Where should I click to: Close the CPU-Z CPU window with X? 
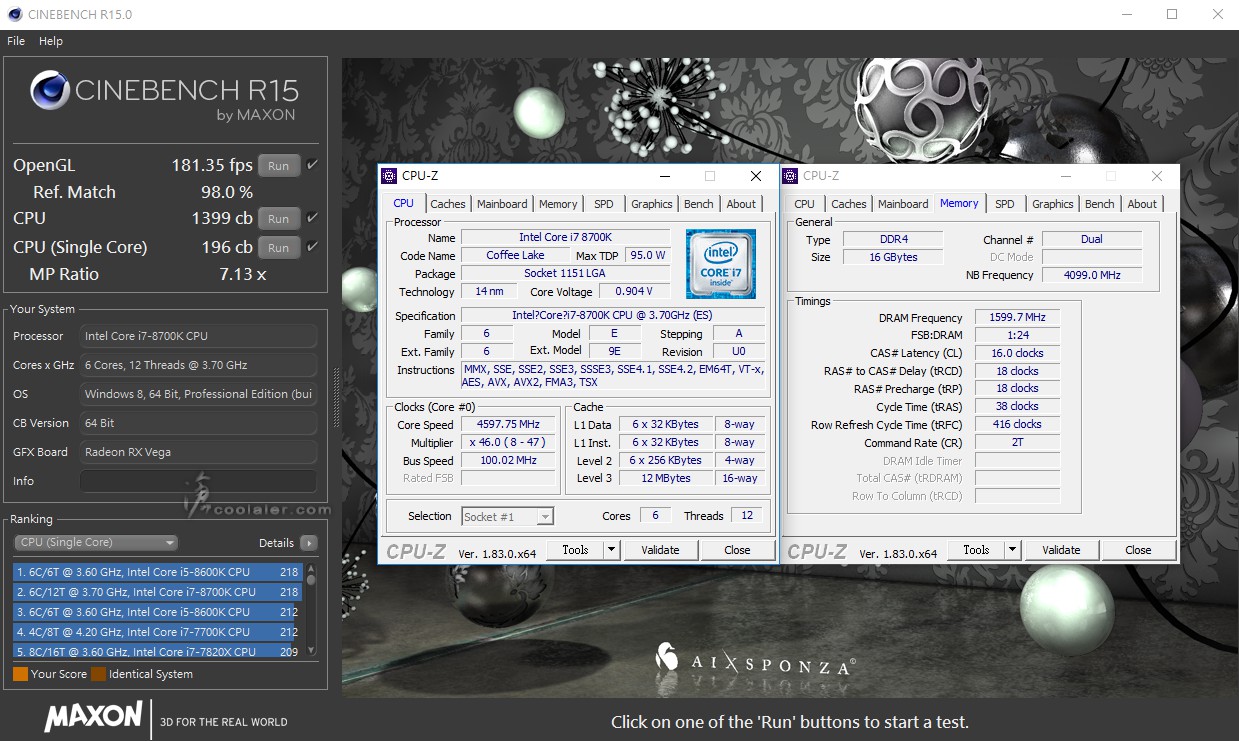[756, 176]
